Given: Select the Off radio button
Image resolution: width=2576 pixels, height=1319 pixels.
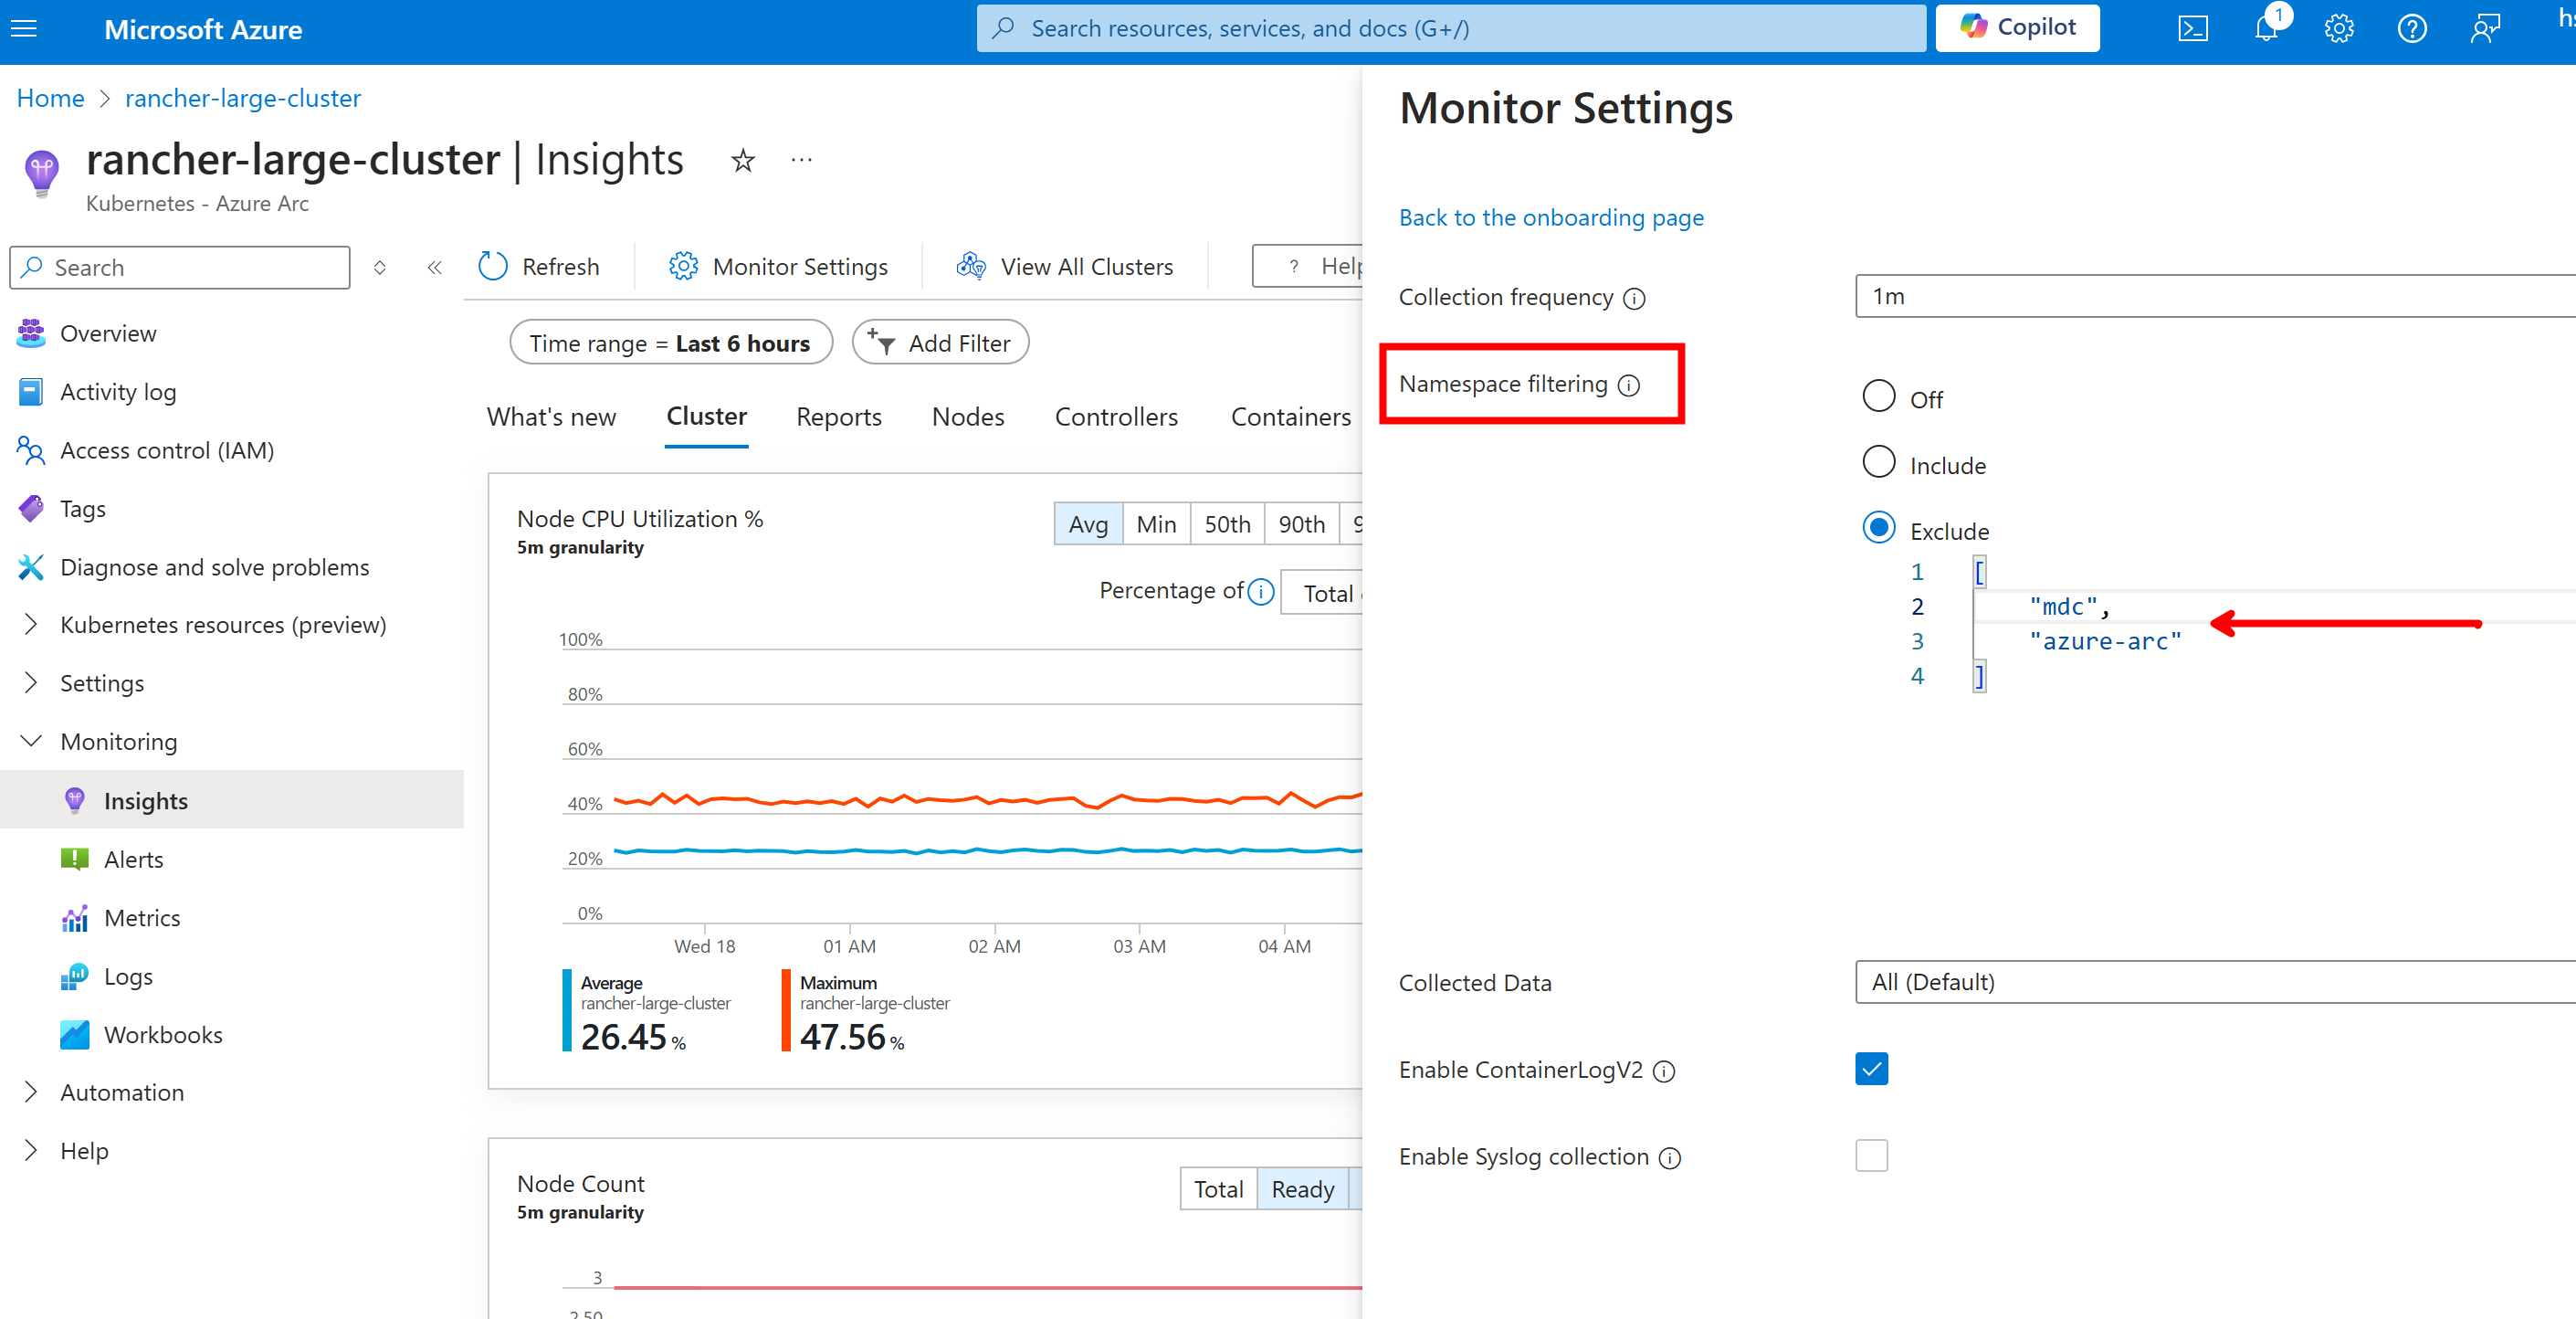Looking at the screenshot, I should (1879, 396).
